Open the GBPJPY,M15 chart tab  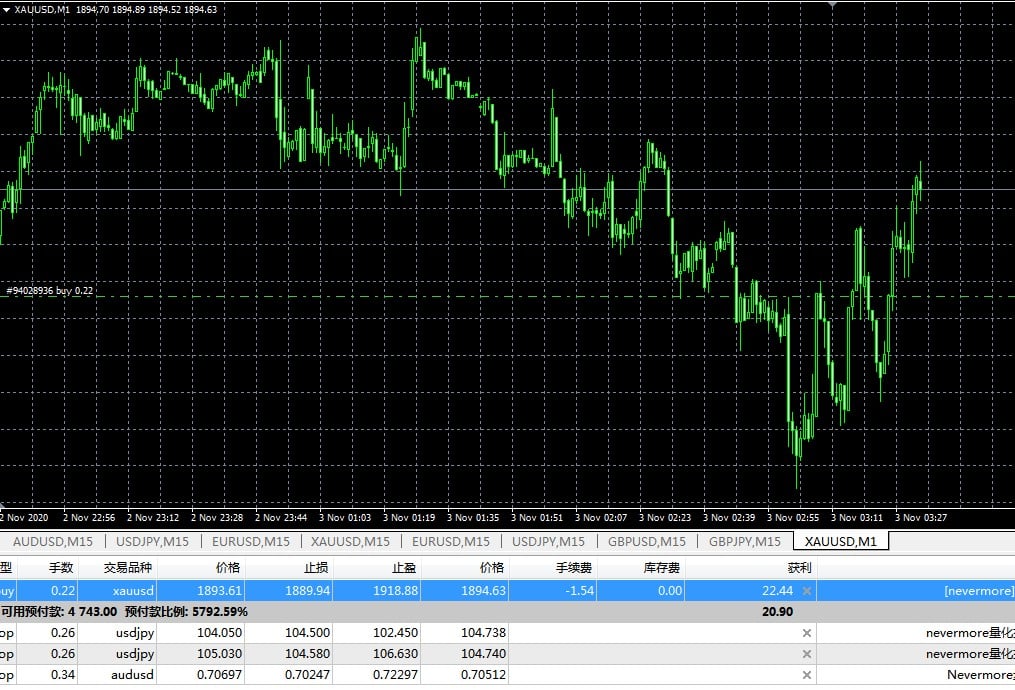(x=744, y=541)
